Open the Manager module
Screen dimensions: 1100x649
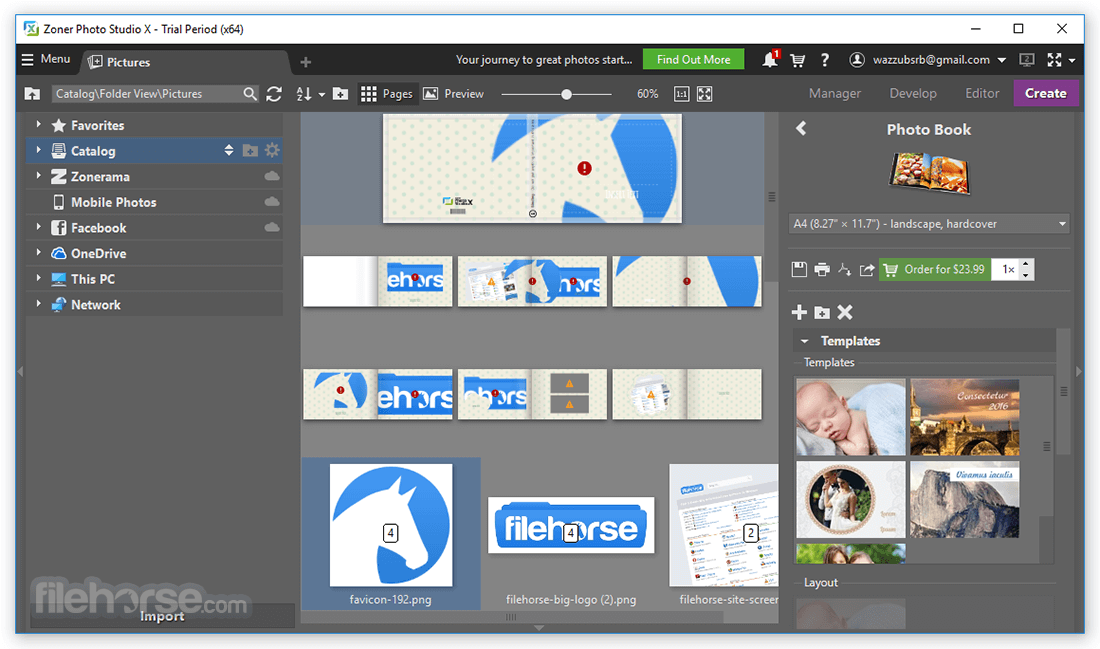click(835, 93)
